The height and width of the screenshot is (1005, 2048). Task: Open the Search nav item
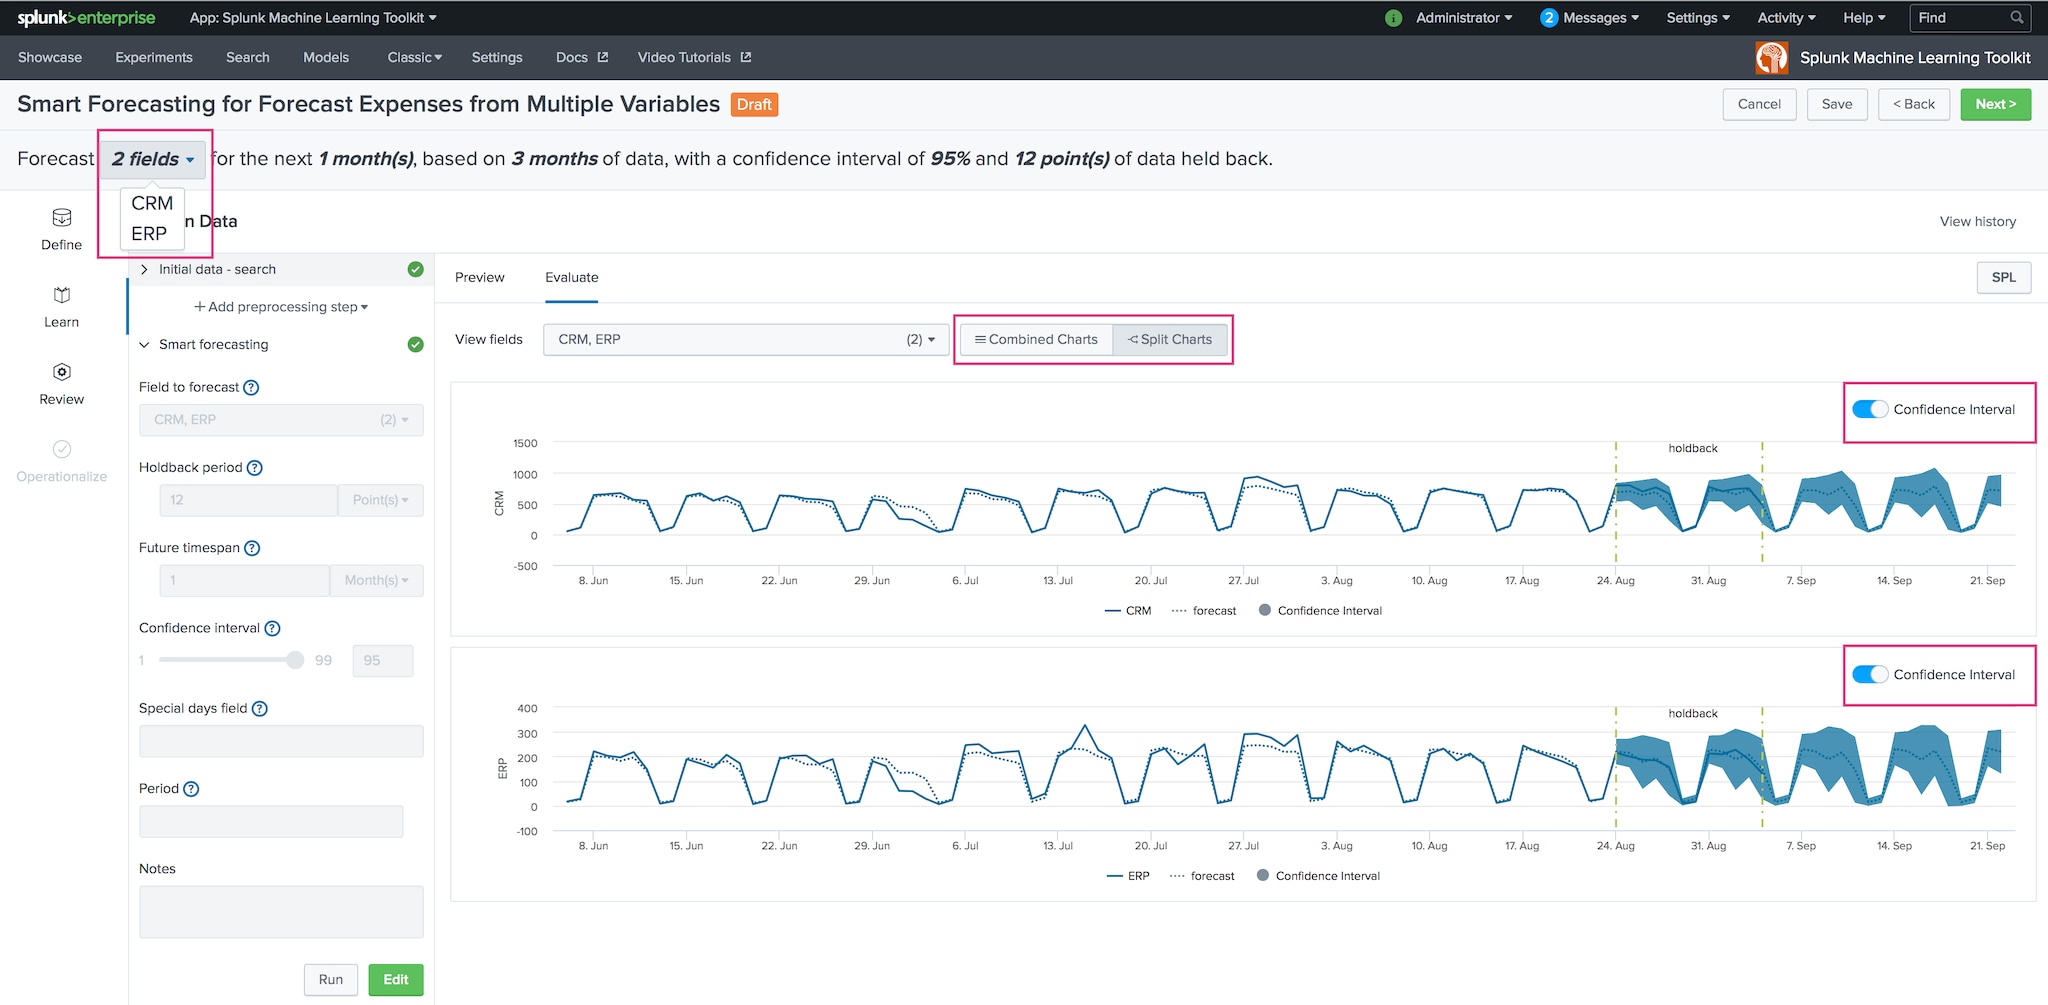click(x=248, y=57)
